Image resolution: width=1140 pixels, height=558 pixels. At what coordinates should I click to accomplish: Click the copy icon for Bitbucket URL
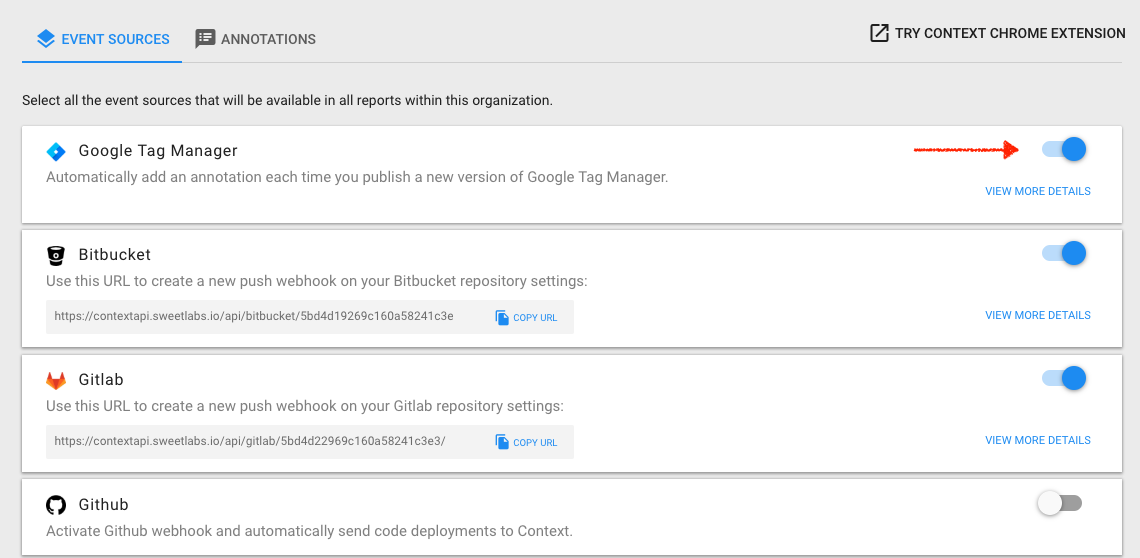tap(502, 317)
